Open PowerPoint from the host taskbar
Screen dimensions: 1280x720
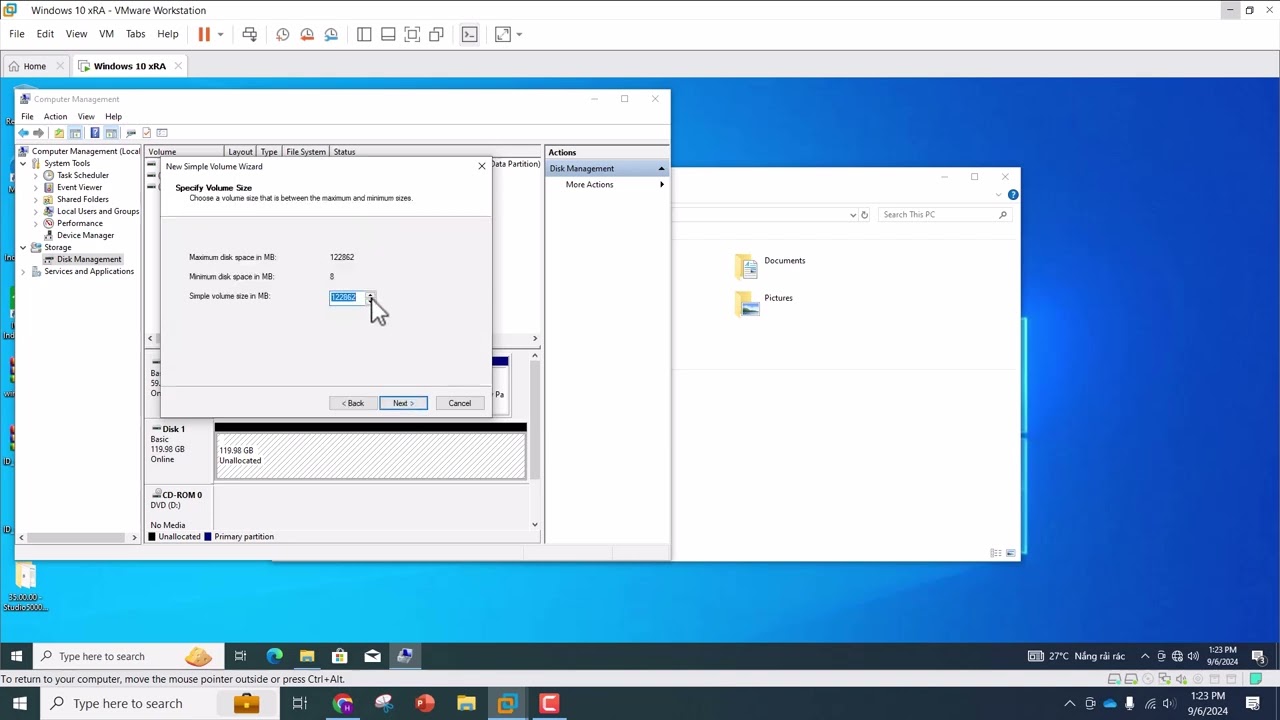(425, 703)
